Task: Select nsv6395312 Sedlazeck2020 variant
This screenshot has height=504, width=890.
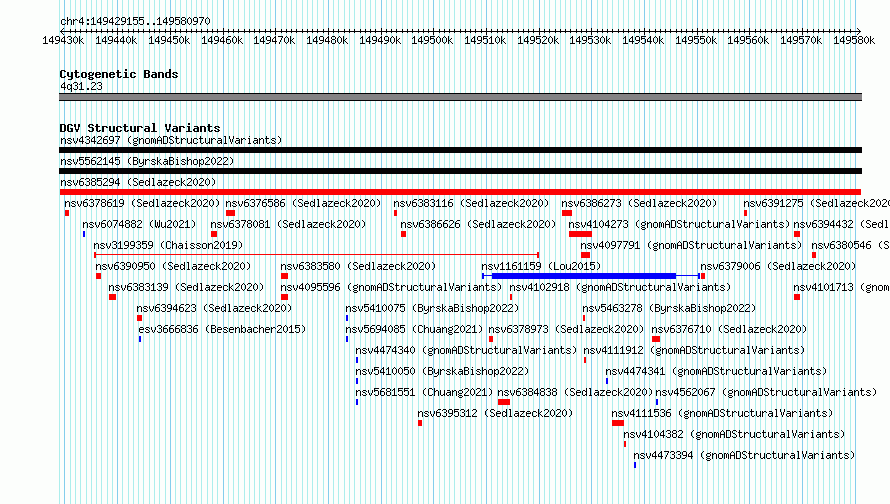Action: click(496, 413)
